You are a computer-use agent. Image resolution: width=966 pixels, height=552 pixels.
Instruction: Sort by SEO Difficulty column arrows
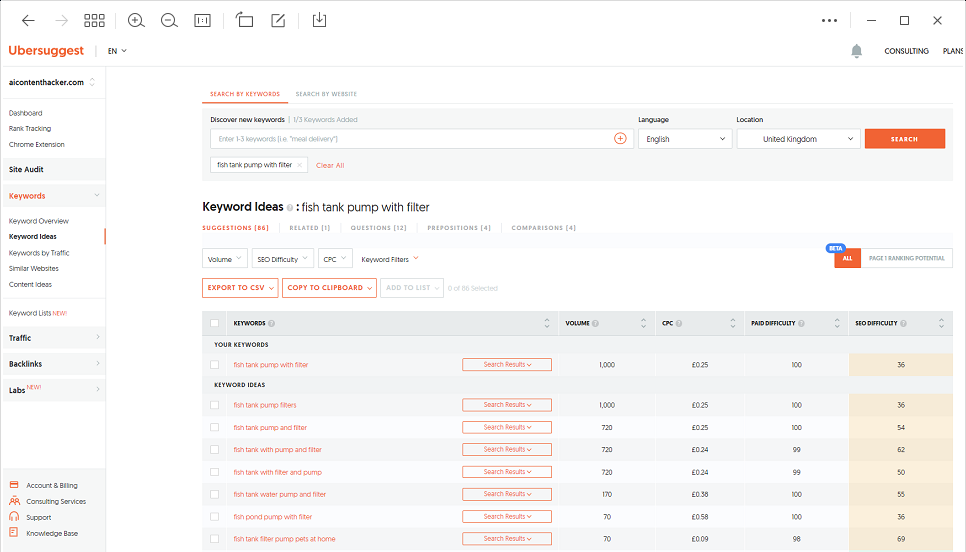tap(941, 323)
